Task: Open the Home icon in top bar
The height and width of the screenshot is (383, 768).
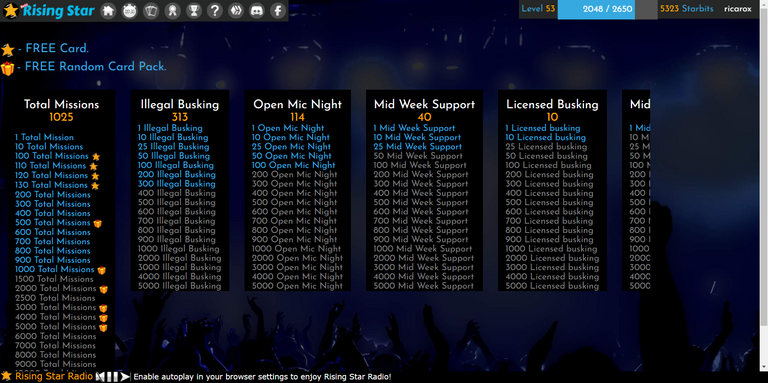Action: (x=108, y=10)
